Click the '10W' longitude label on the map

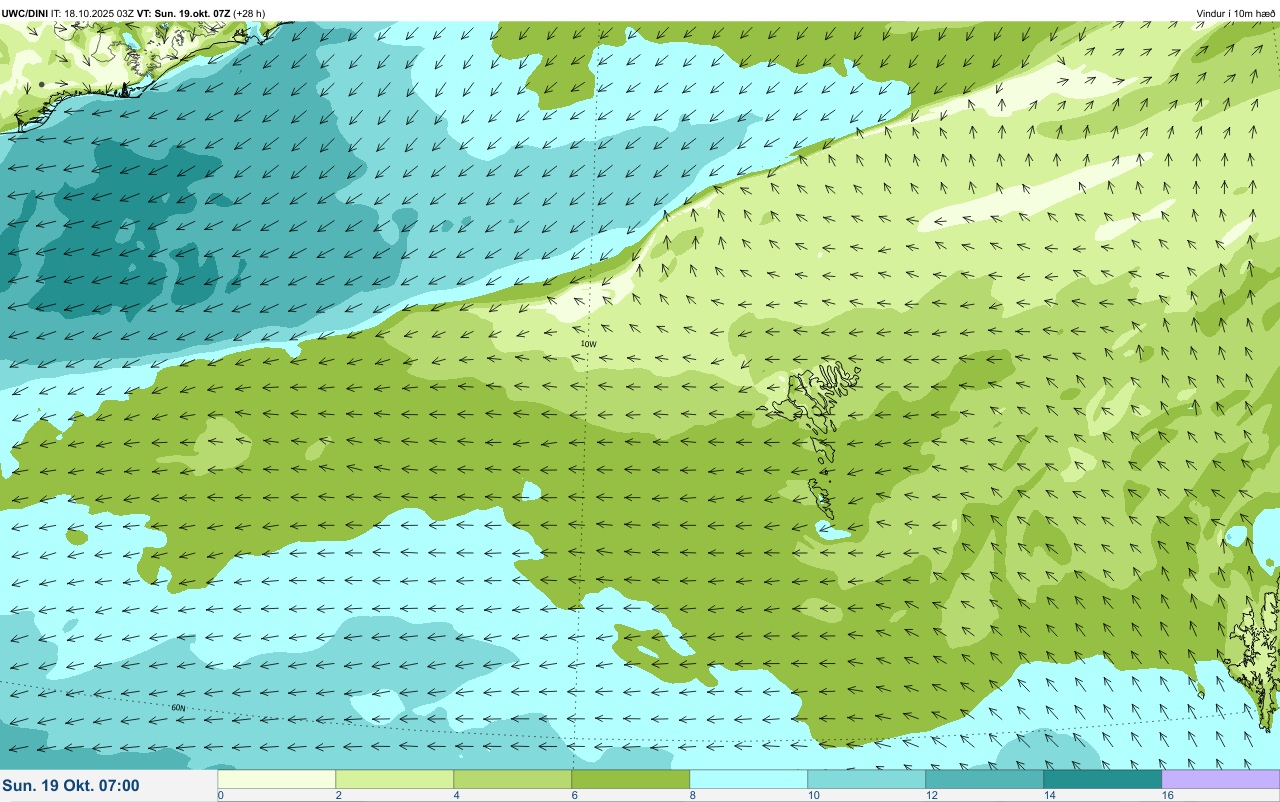pos(589,344)
